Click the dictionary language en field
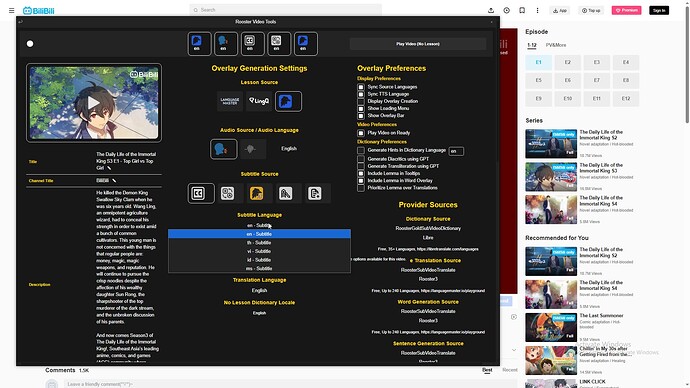Image resolution: width=690 pixels, height=388 pixels. tap(456, 151)
